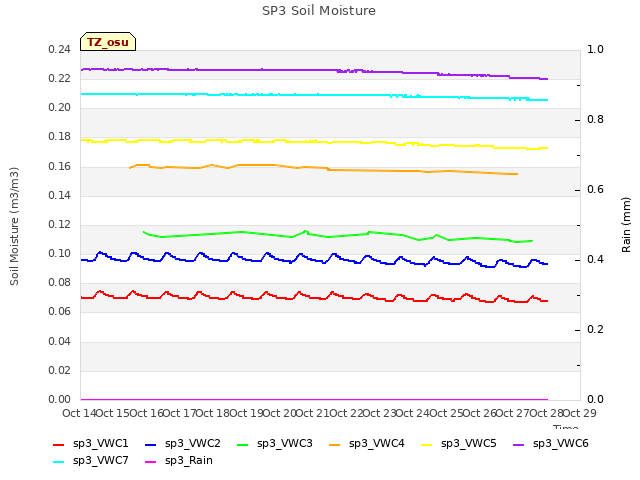Click the SP3 Soil Moisture chart title
This screenshot has height=480, width=640.
pyautogui.click(x=319, y=11)
